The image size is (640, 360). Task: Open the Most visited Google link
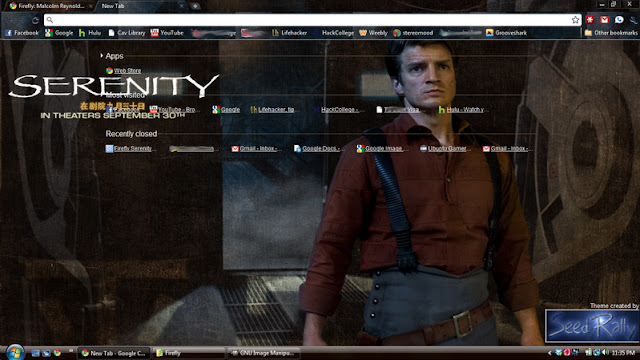tap(226, 109)
